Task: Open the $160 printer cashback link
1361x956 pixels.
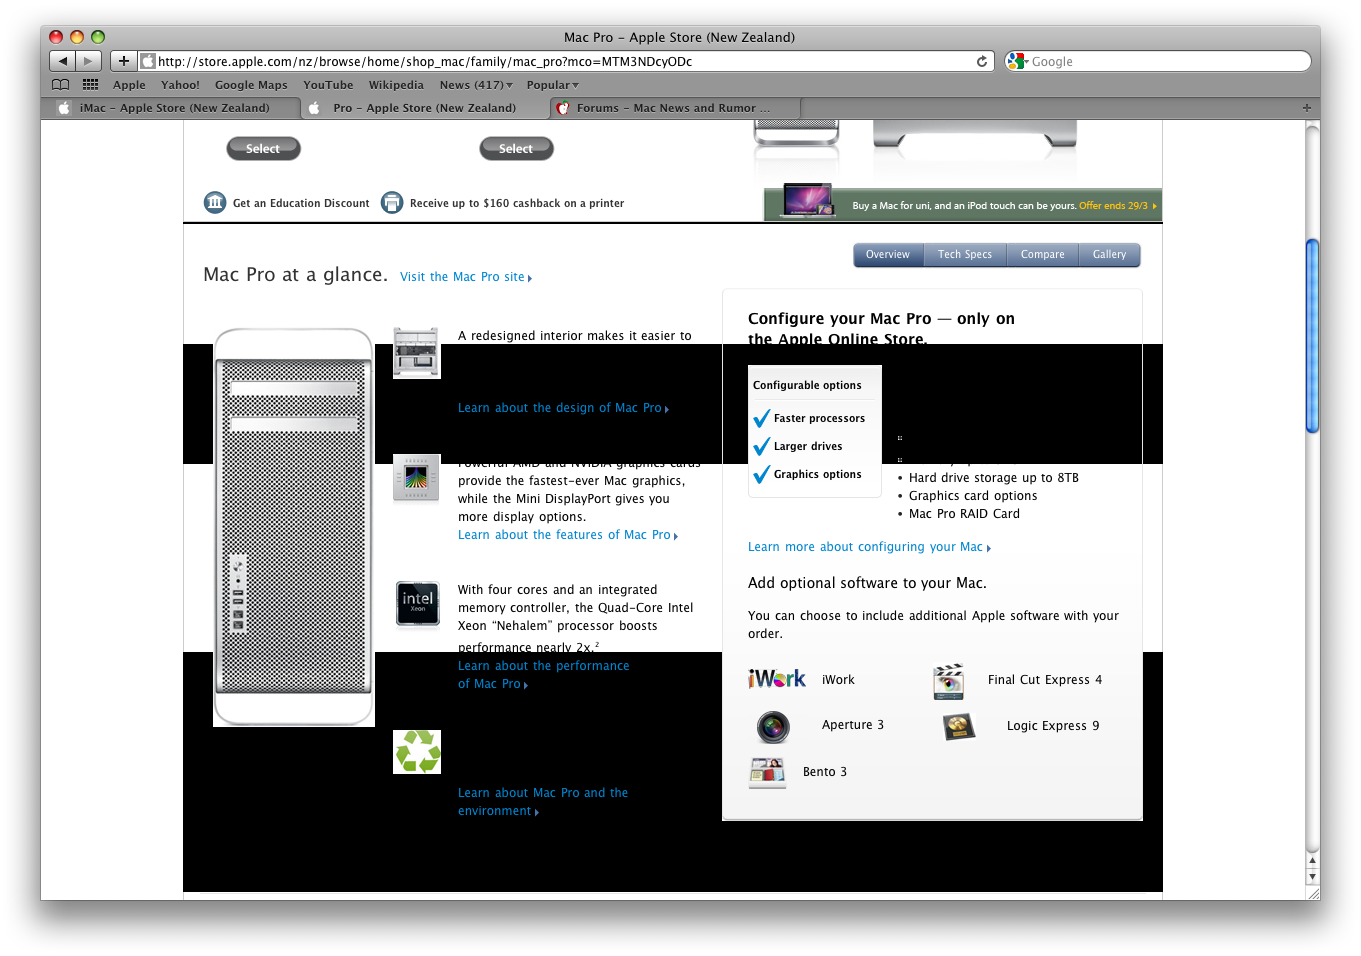Action: point(517,203)
